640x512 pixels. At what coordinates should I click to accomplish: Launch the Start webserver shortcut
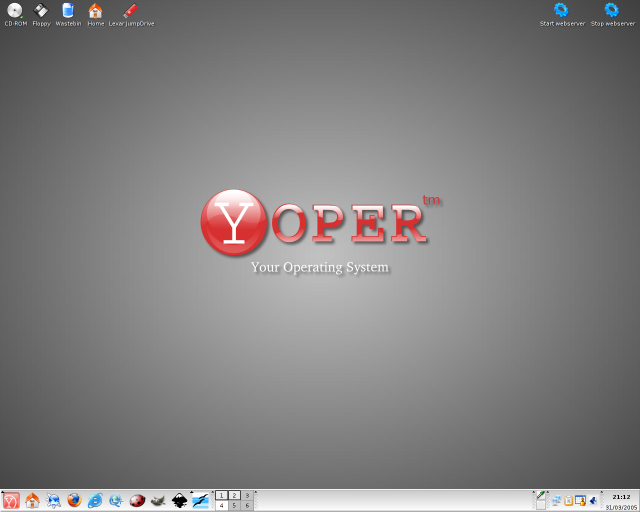click(x=562, y=14)
